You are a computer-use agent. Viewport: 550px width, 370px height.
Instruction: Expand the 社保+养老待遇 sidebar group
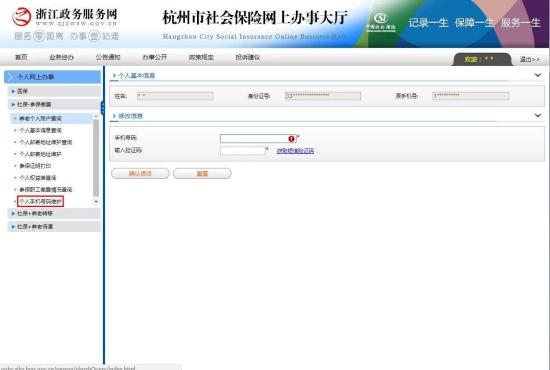tap(54, 227)
